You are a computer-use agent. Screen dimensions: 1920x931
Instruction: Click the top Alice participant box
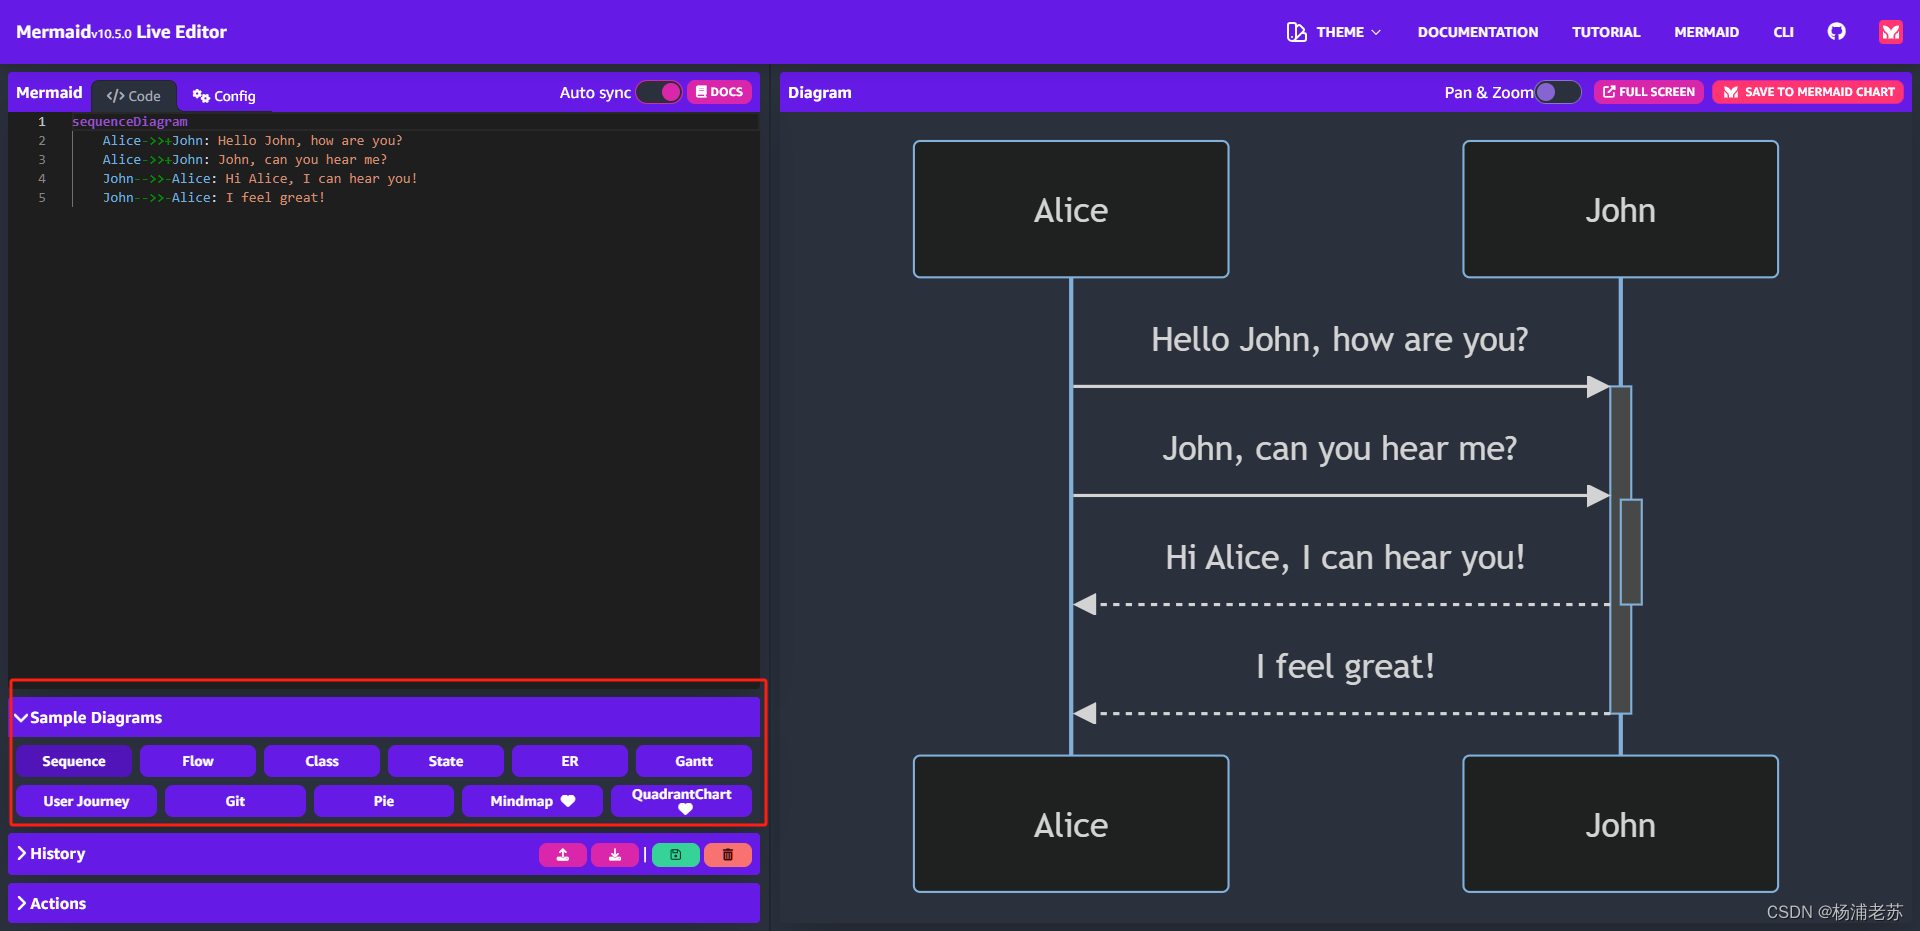point(1071,209)
